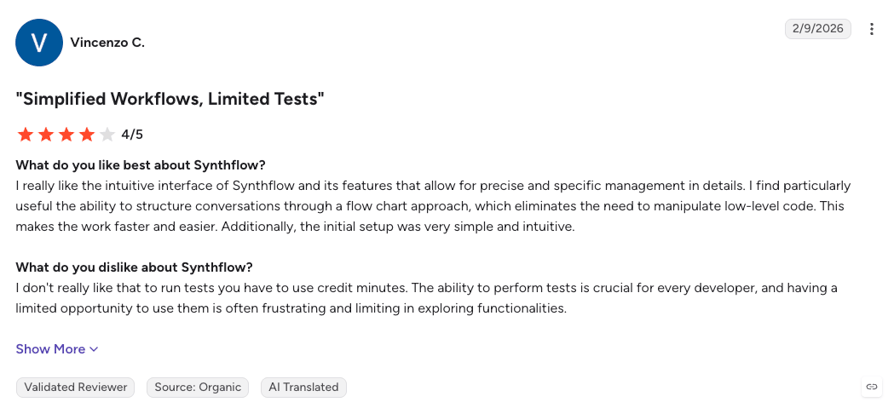Viewport: 894px width, 408px height.
Task: Open reviewer profile Vincenzo C.
Action: [107, 43]
